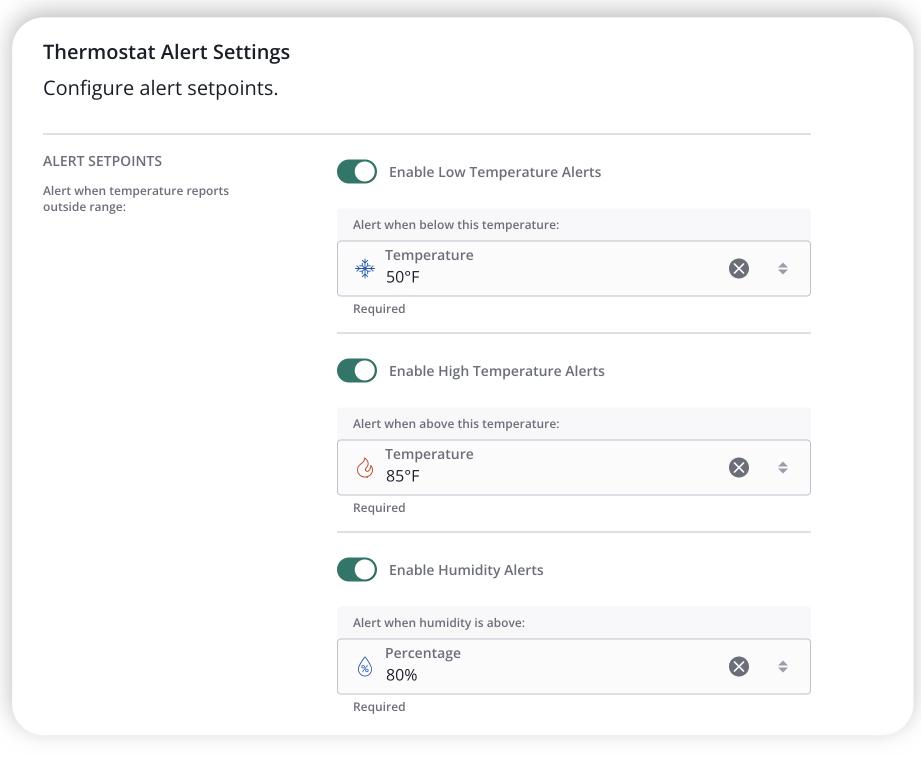Click the stepper arrows on the humidity field
The height and width of the screenshot is (757, 921).
pos(783,666)
